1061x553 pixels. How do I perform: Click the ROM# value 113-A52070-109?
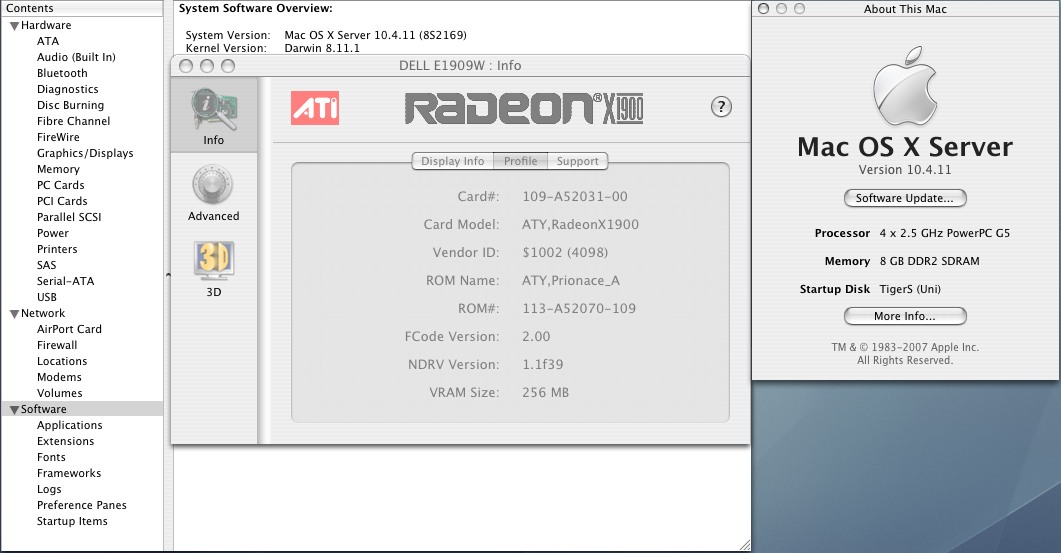tap(579, 309)
